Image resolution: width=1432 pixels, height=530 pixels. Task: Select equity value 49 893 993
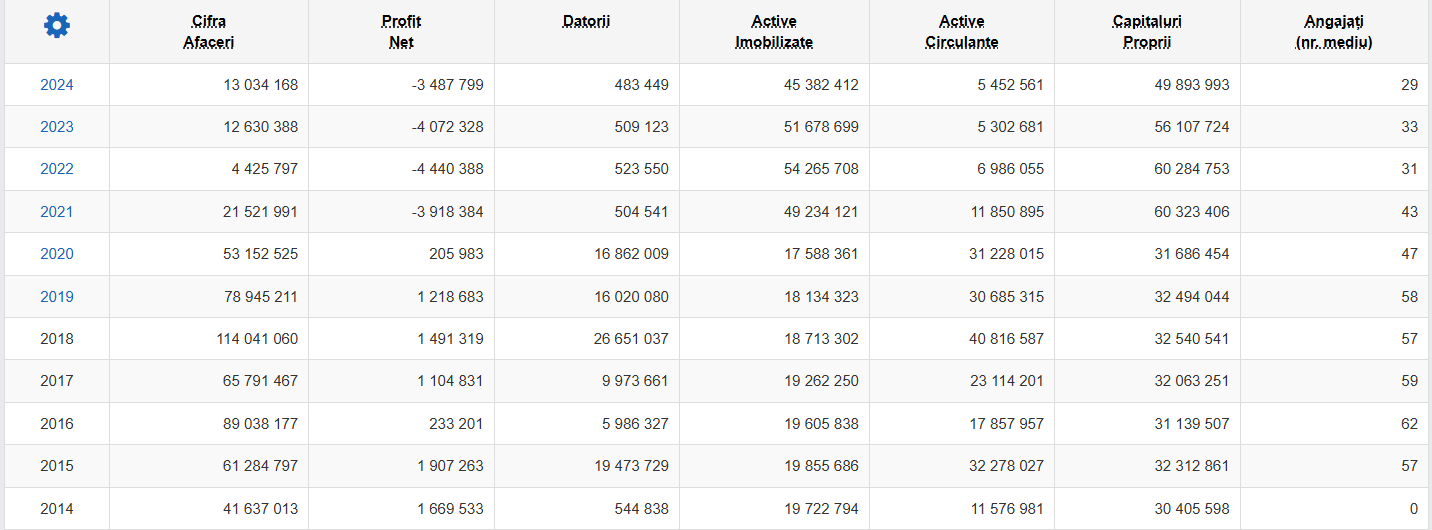[x=1192, y=85]
